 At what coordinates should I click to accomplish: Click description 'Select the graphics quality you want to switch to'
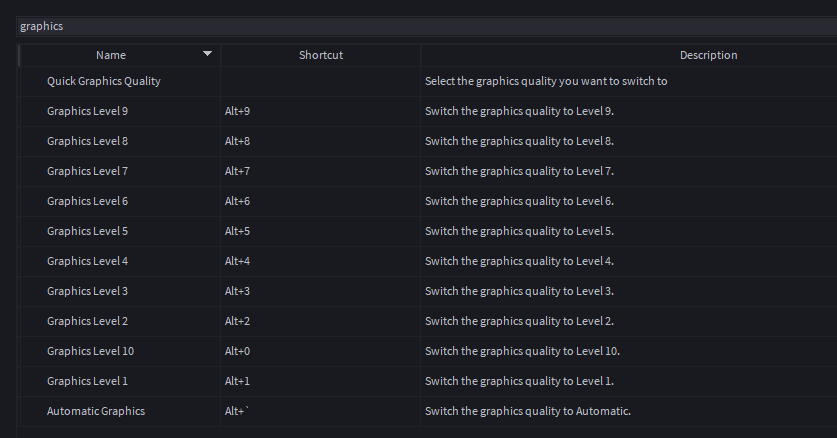point(546,81)
